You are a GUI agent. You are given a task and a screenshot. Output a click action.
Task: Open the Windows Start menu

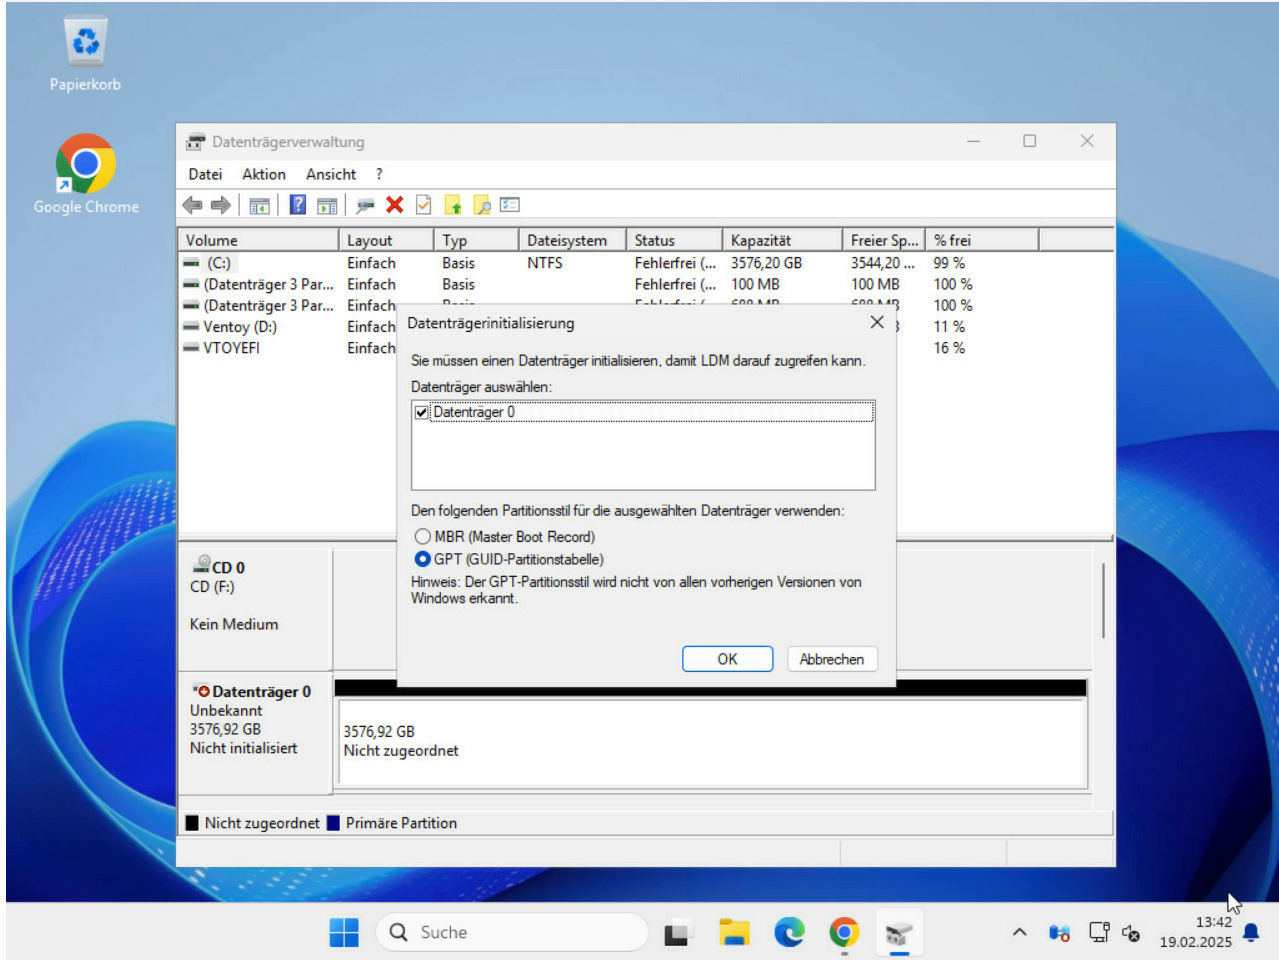pyautogui.click(x=344, y=932)
